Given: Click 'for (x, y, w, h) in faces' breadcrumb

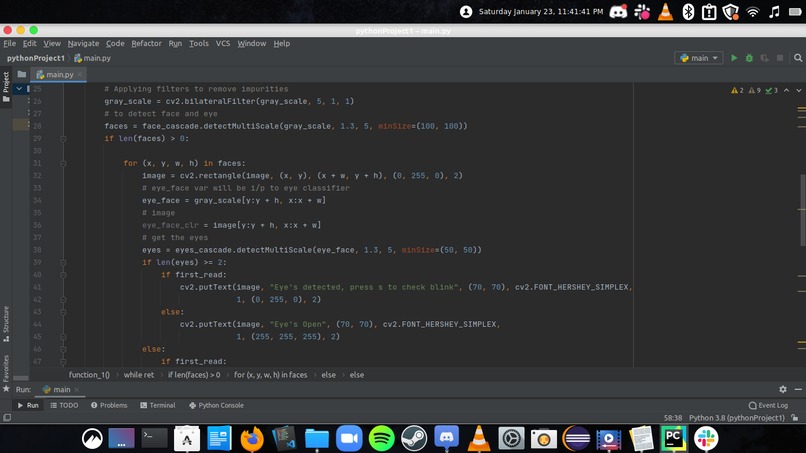Looking at the screenshot, I should (270, 375).
